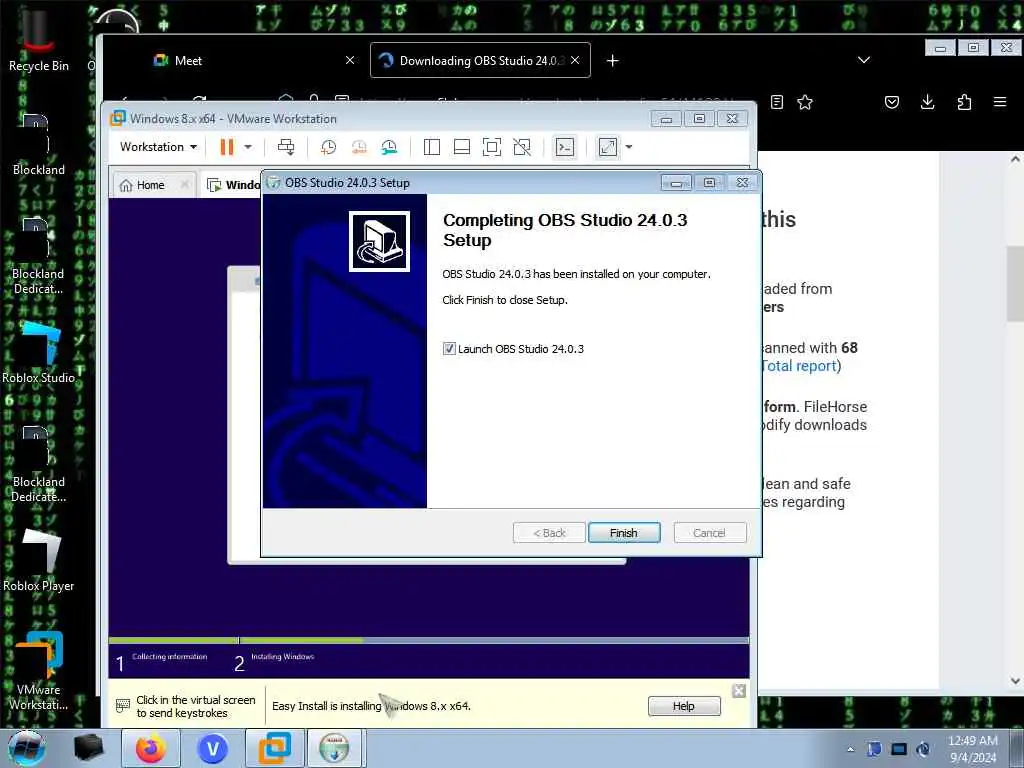This screenshot has height=768, width=1024.
Task: Open Snapshot Manager icon in VMware toolbar
Action: pos(389,147)
